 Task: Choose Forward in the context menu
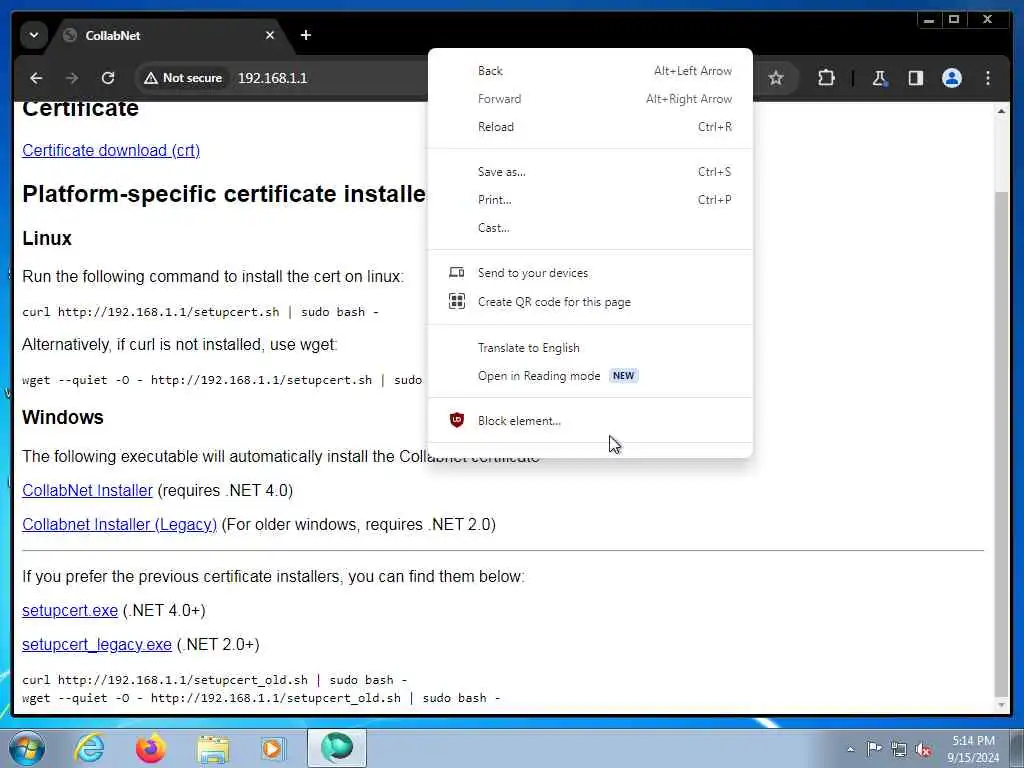click(590, 99)
